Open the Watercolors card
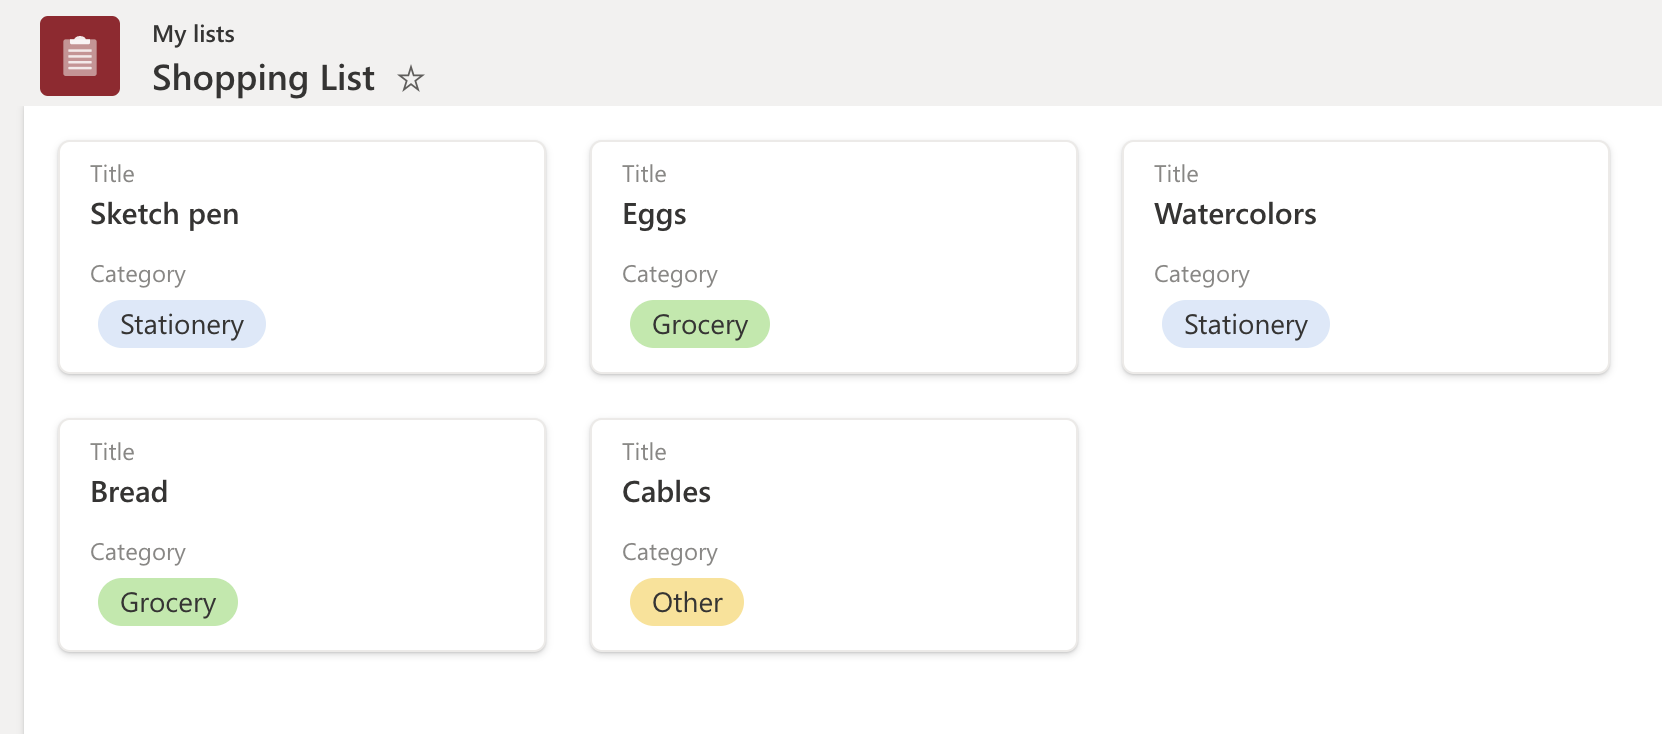Viewport: 1662px width, 734px height. point(1366,258)
